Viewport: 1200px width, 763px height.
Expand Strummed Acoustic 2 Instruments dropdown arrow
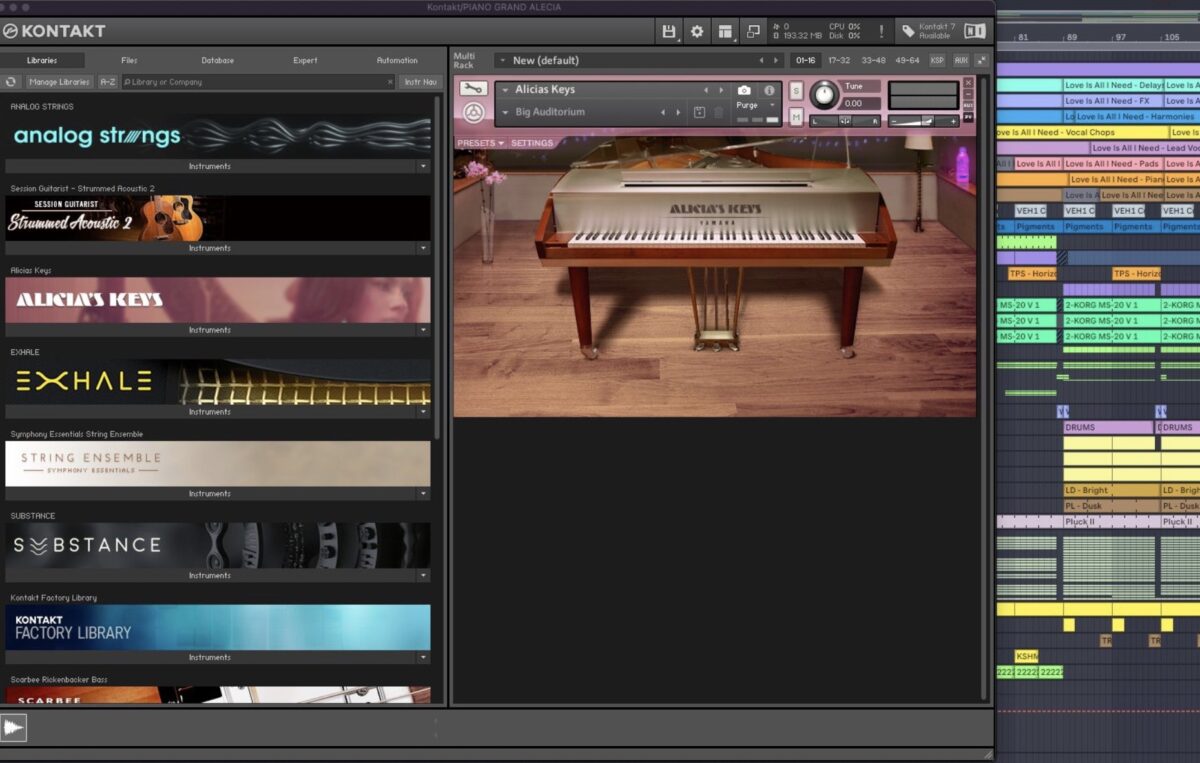pyautogui.click(x=423, y=248)
